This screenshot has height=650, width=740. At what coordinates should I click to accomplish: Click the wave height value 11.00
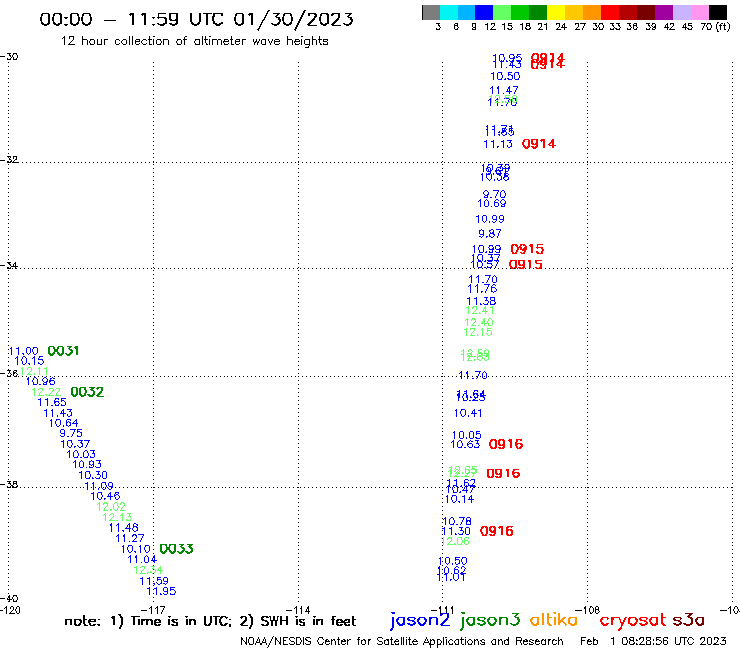[24, 351]
